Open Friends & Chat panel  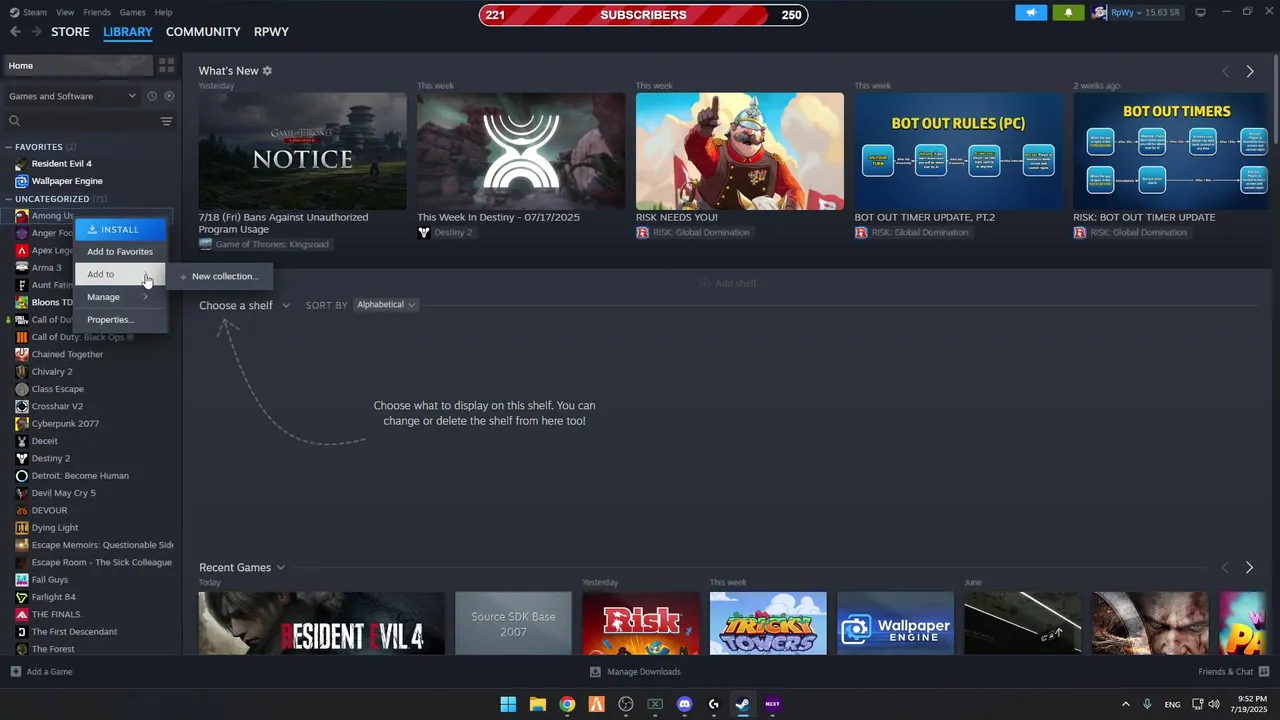pos(1233,672)
